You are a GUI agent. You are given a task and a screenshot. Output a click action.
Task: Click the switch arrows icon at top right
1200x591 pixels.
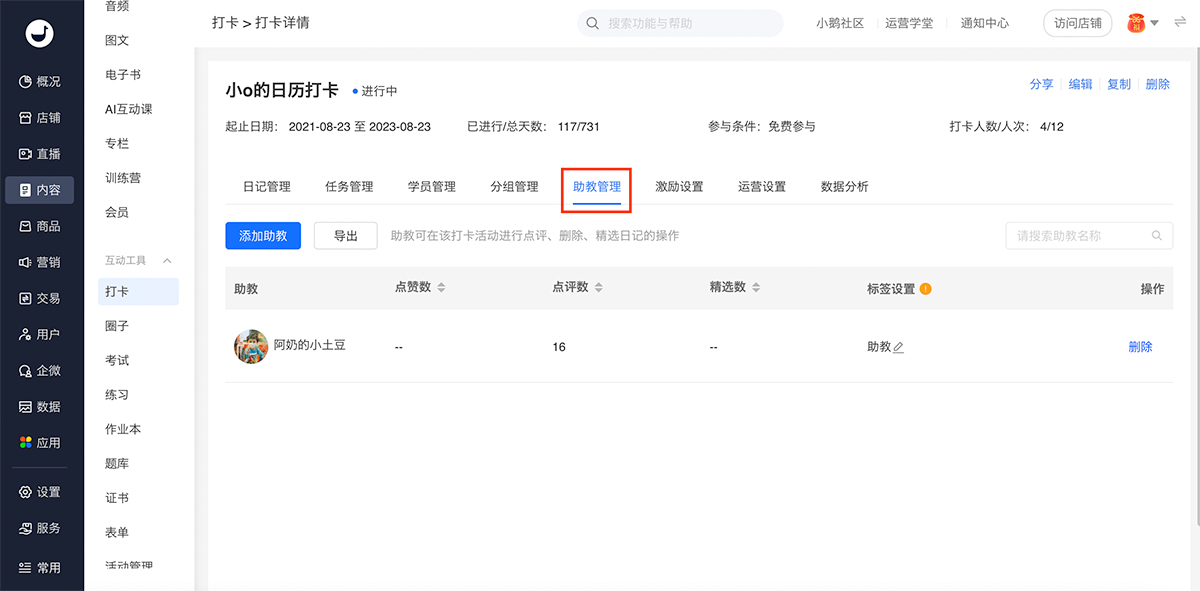(1180, 23)
